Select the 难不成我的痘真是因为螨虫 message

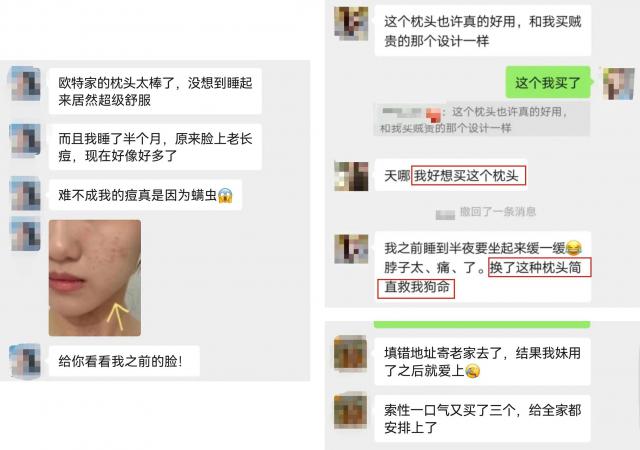tap(145, 195)
